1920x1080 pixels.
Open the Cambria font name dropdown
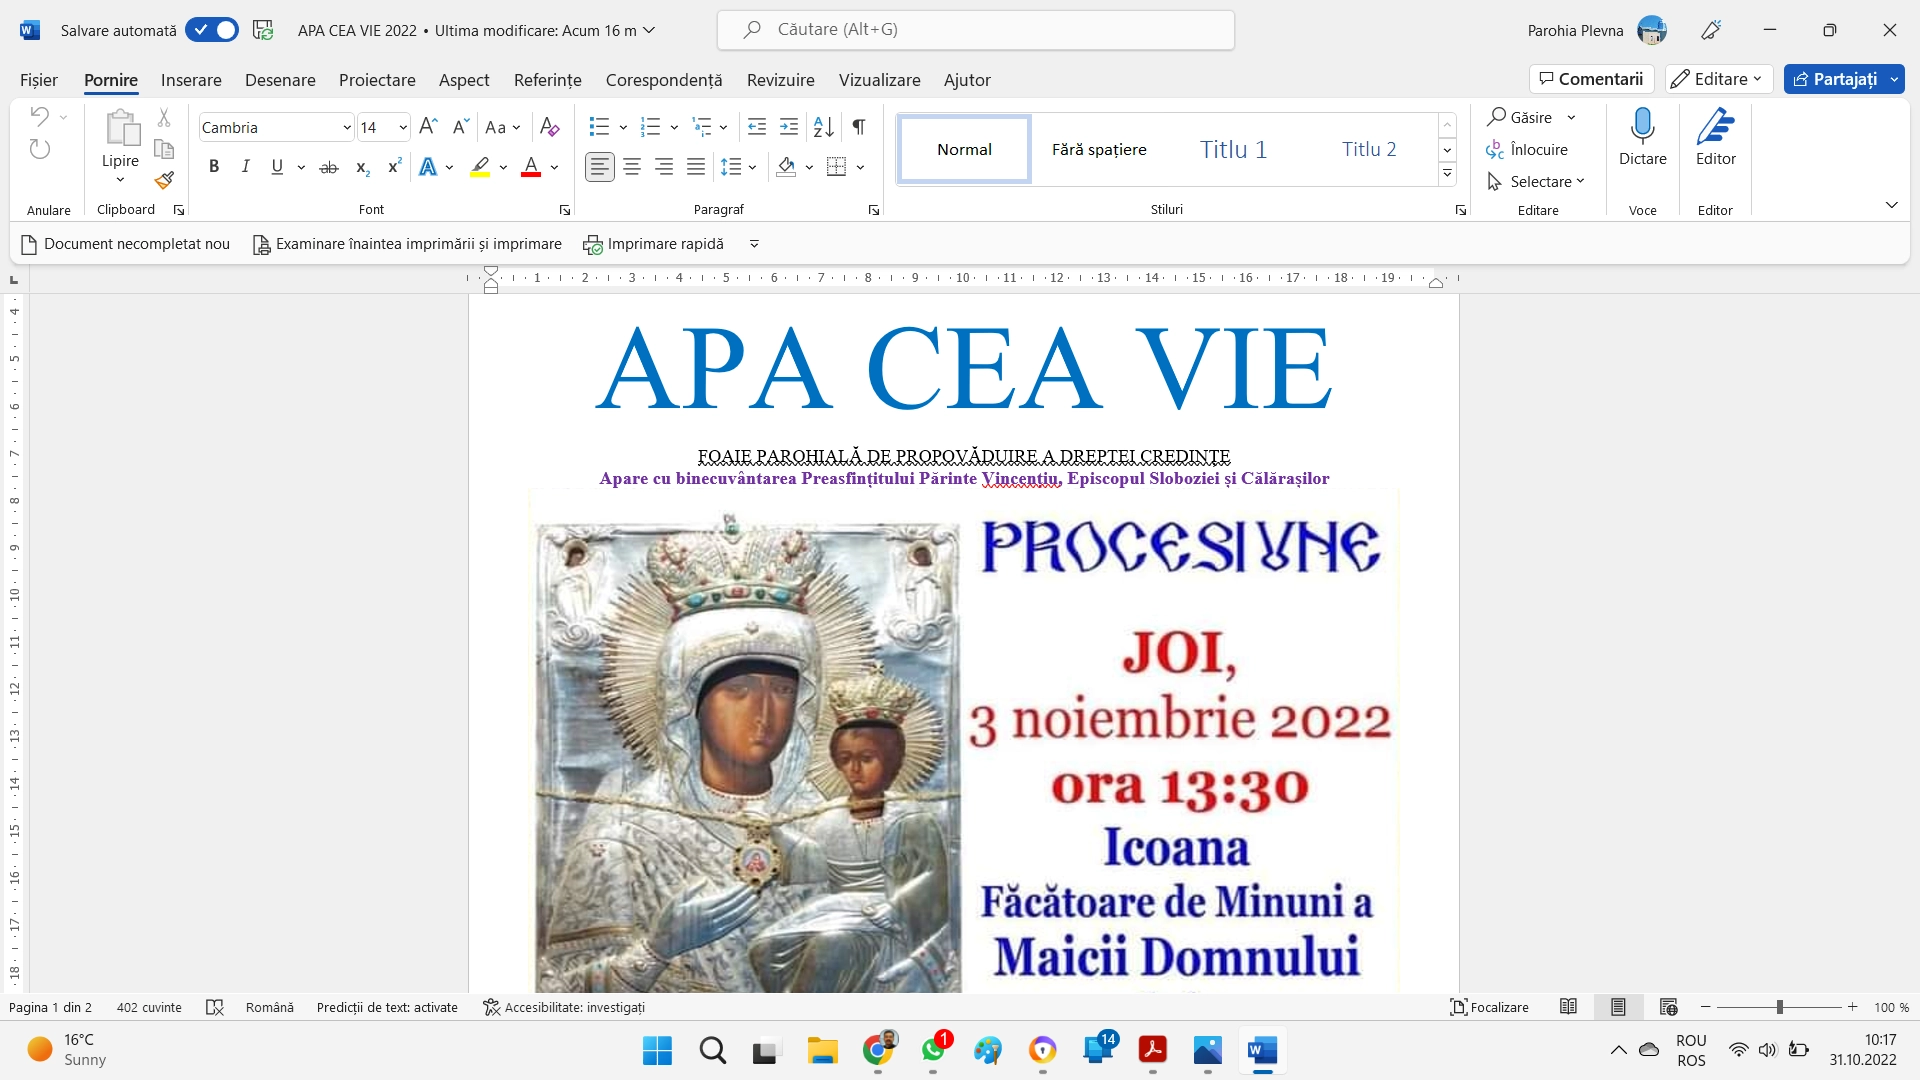point(347,127)
